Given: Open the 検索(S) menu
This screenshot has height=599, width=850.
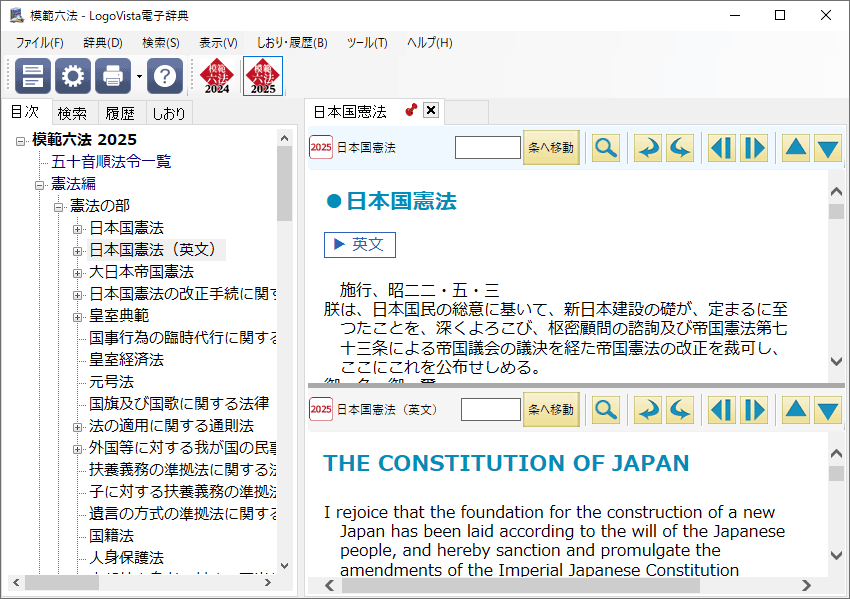Looking at the screenshot, I should [x=160, y=43].
